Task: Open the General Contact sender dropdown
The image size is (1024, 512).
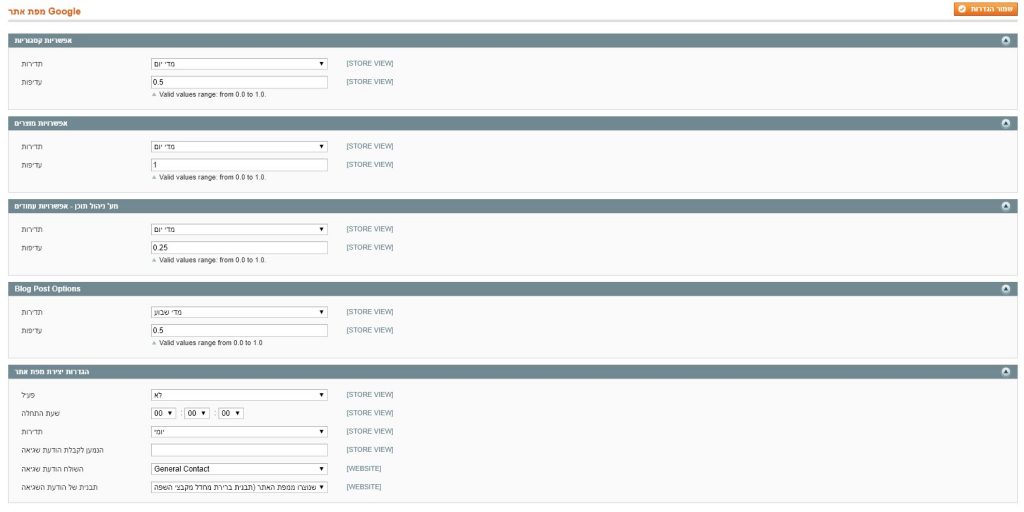Action: pyautogui.click(x=239, y=468)
